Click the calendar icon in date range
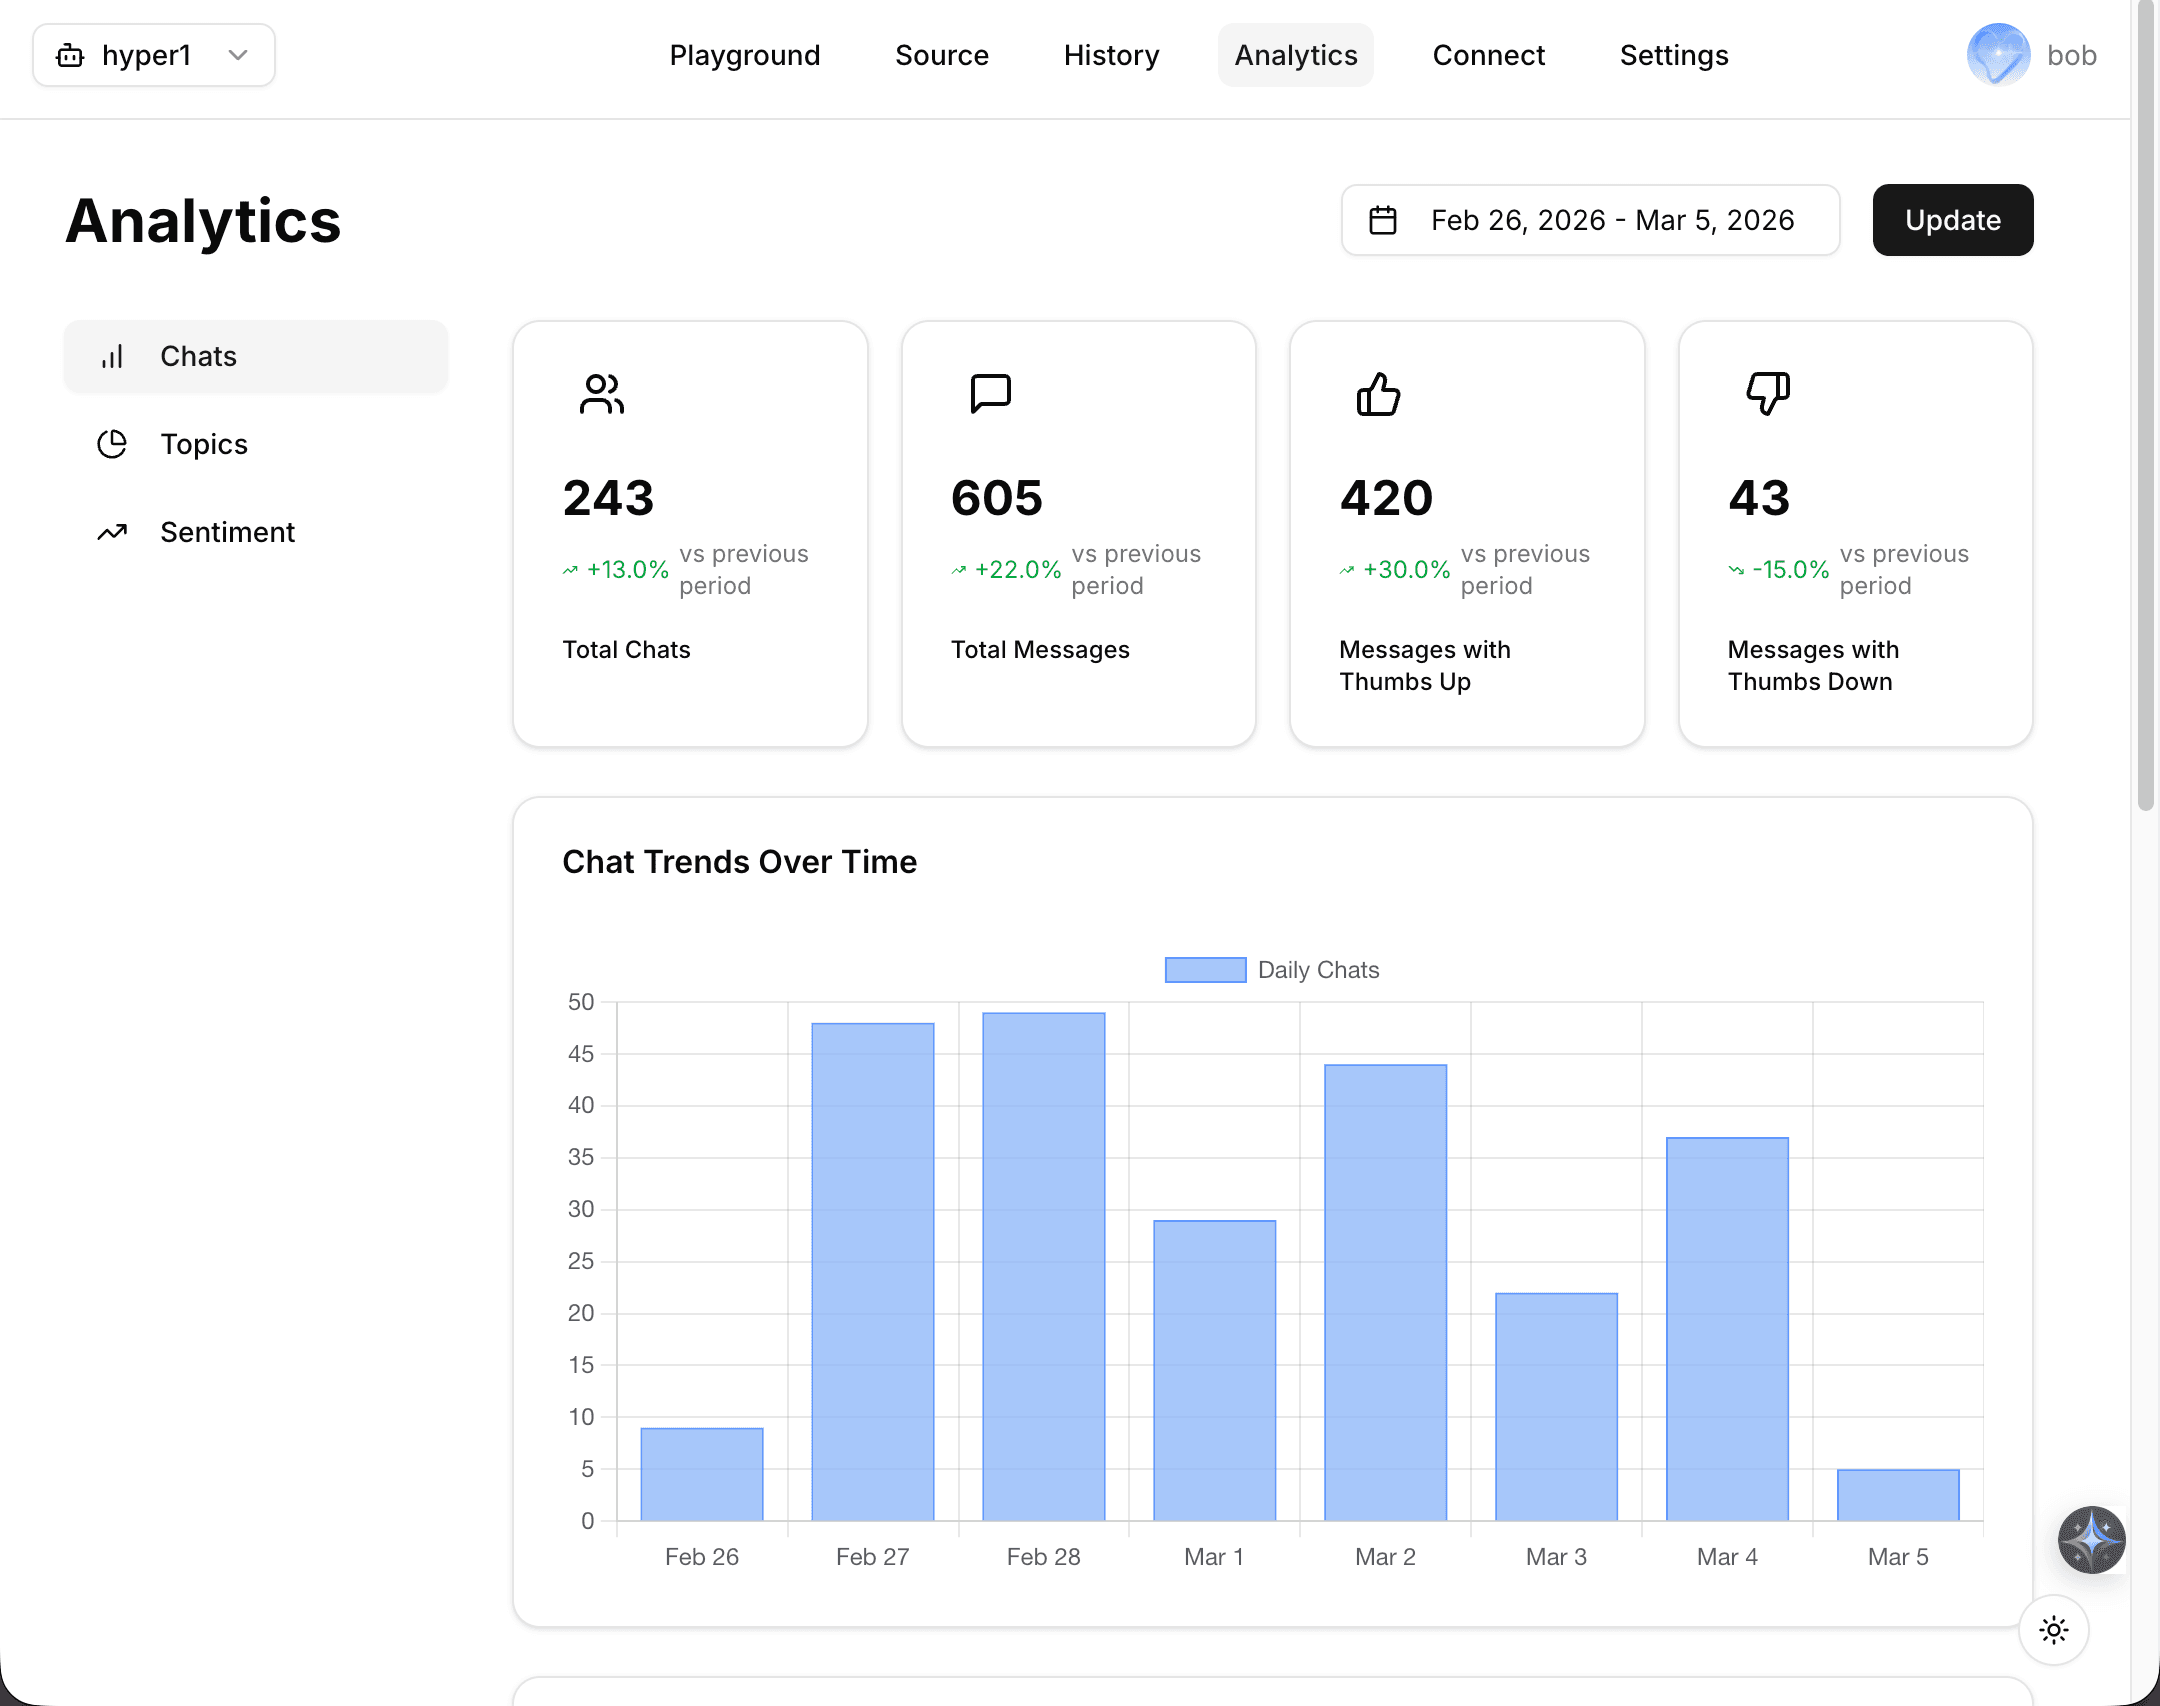Viewport: 2160px width, 1706px height. click(x=1383, y=220)
